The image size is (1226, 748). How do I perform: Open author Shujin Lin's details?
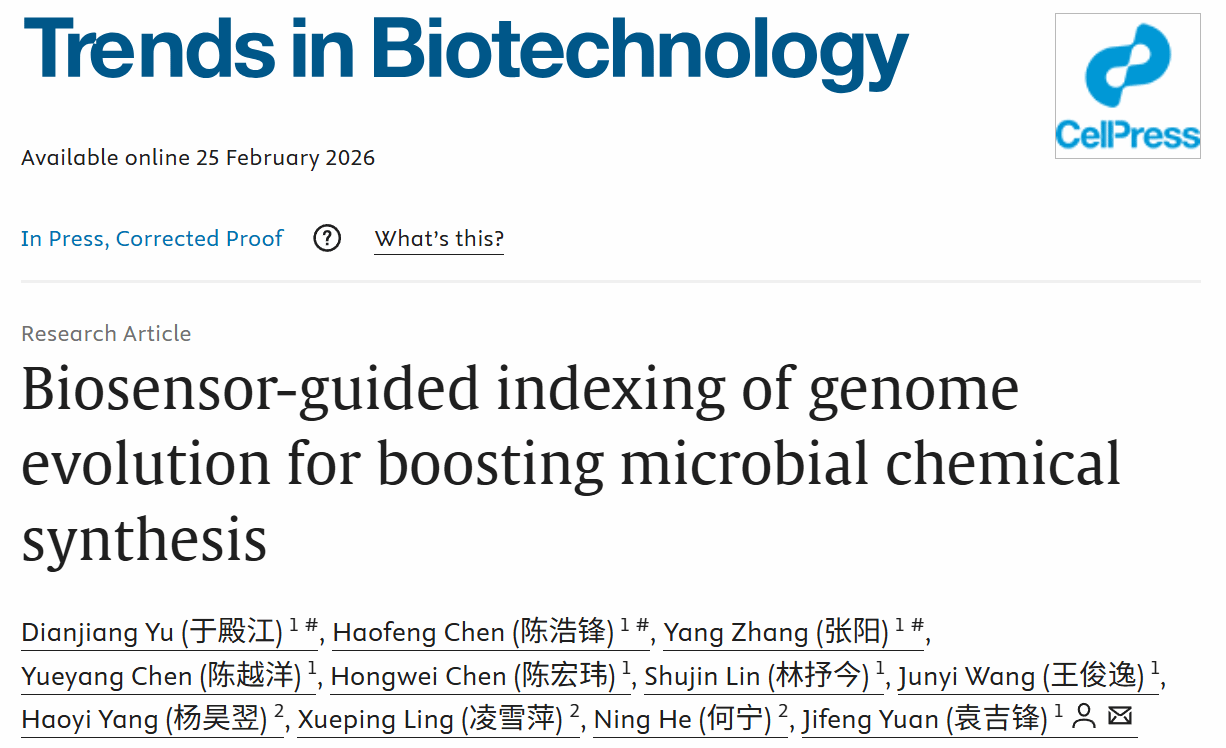[756, 676]
